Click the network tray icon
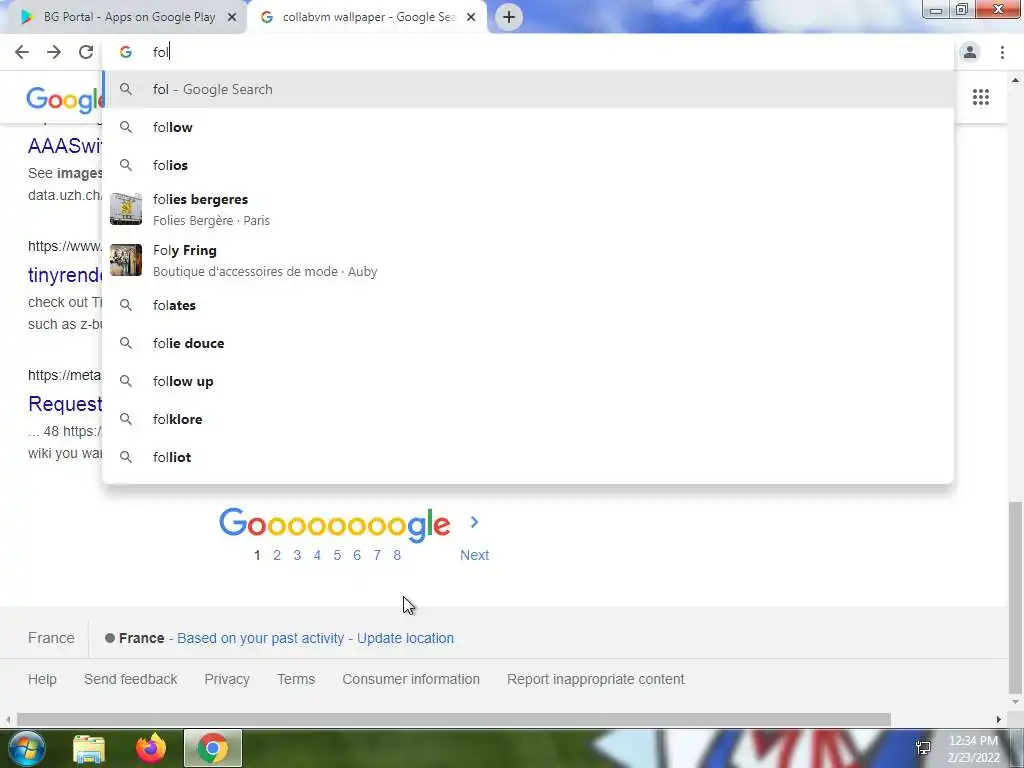 point(923,748)
